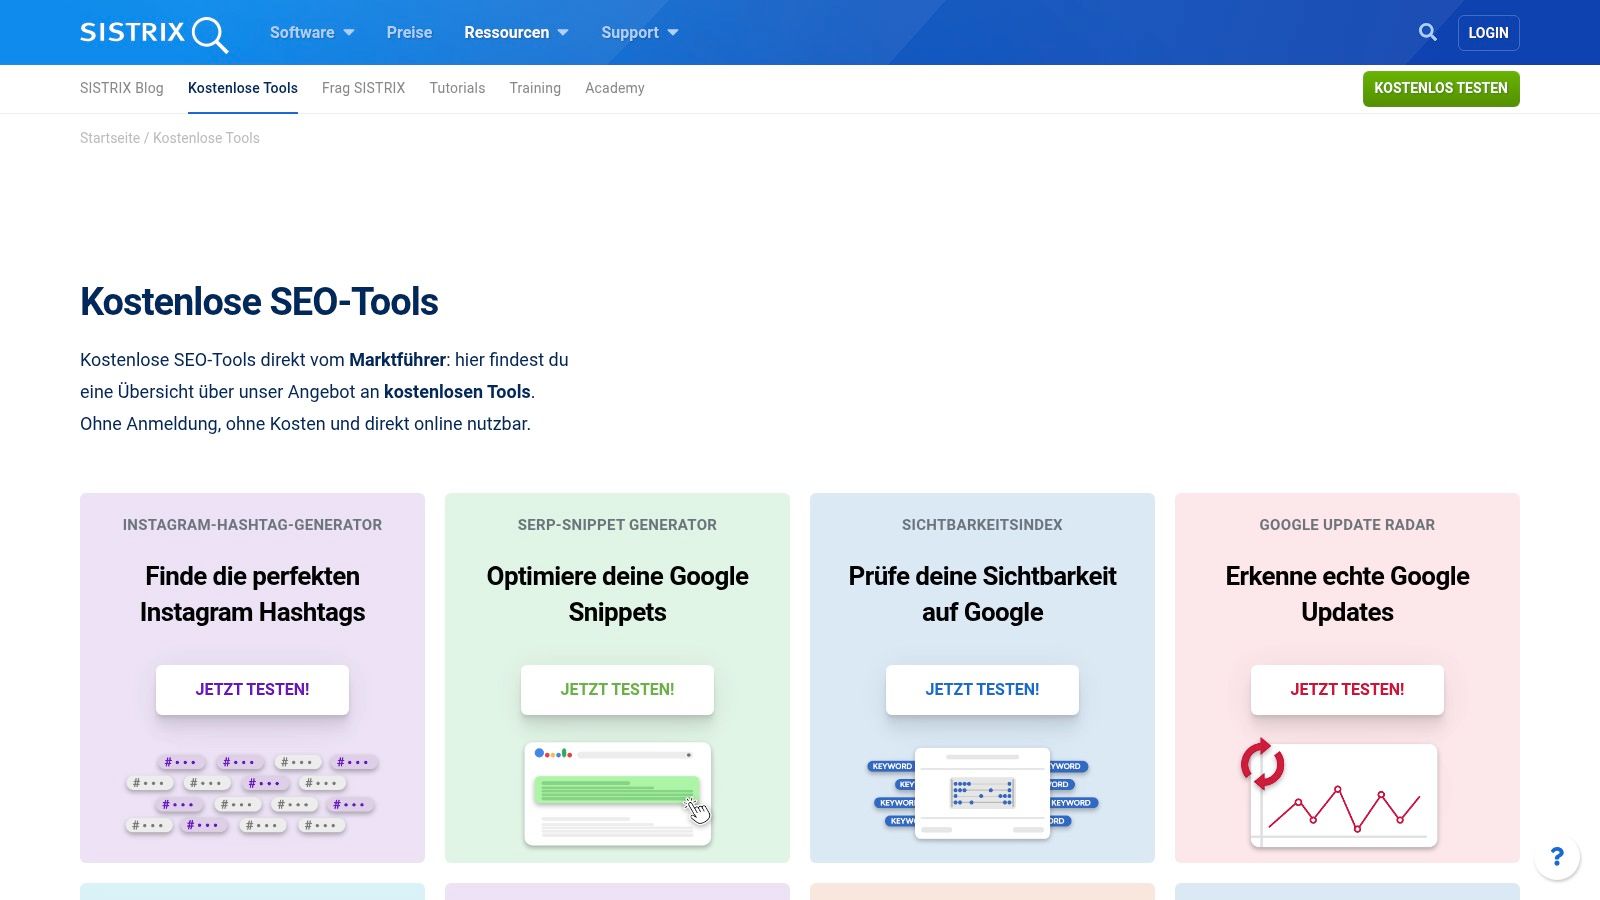Select Preise in the main navigation

coord(408,32)
